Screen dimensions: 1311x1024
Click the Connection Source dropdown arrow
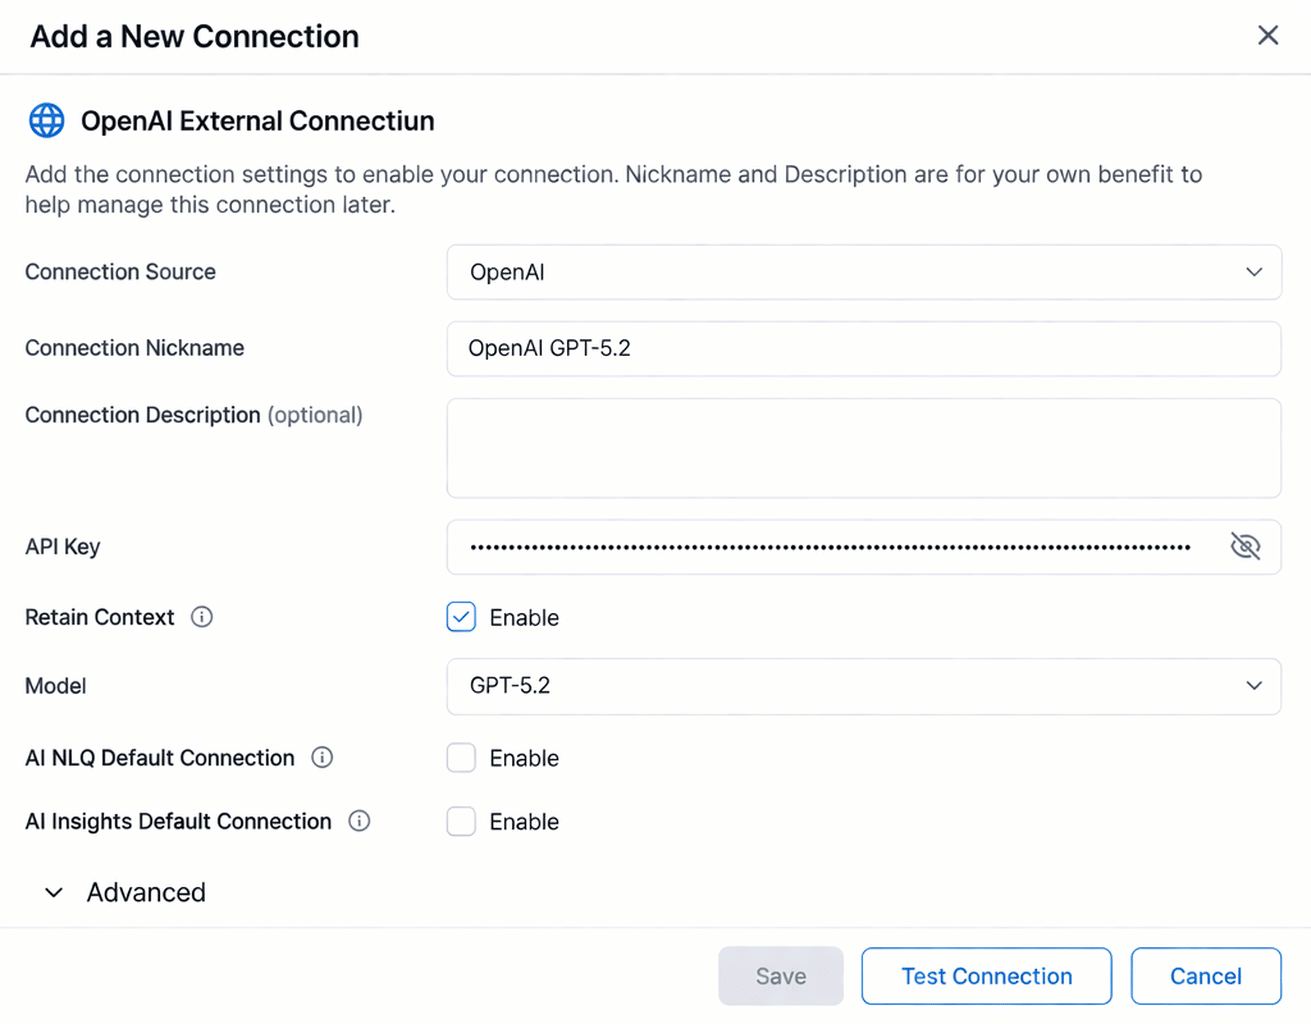(x=1254, y=272)
